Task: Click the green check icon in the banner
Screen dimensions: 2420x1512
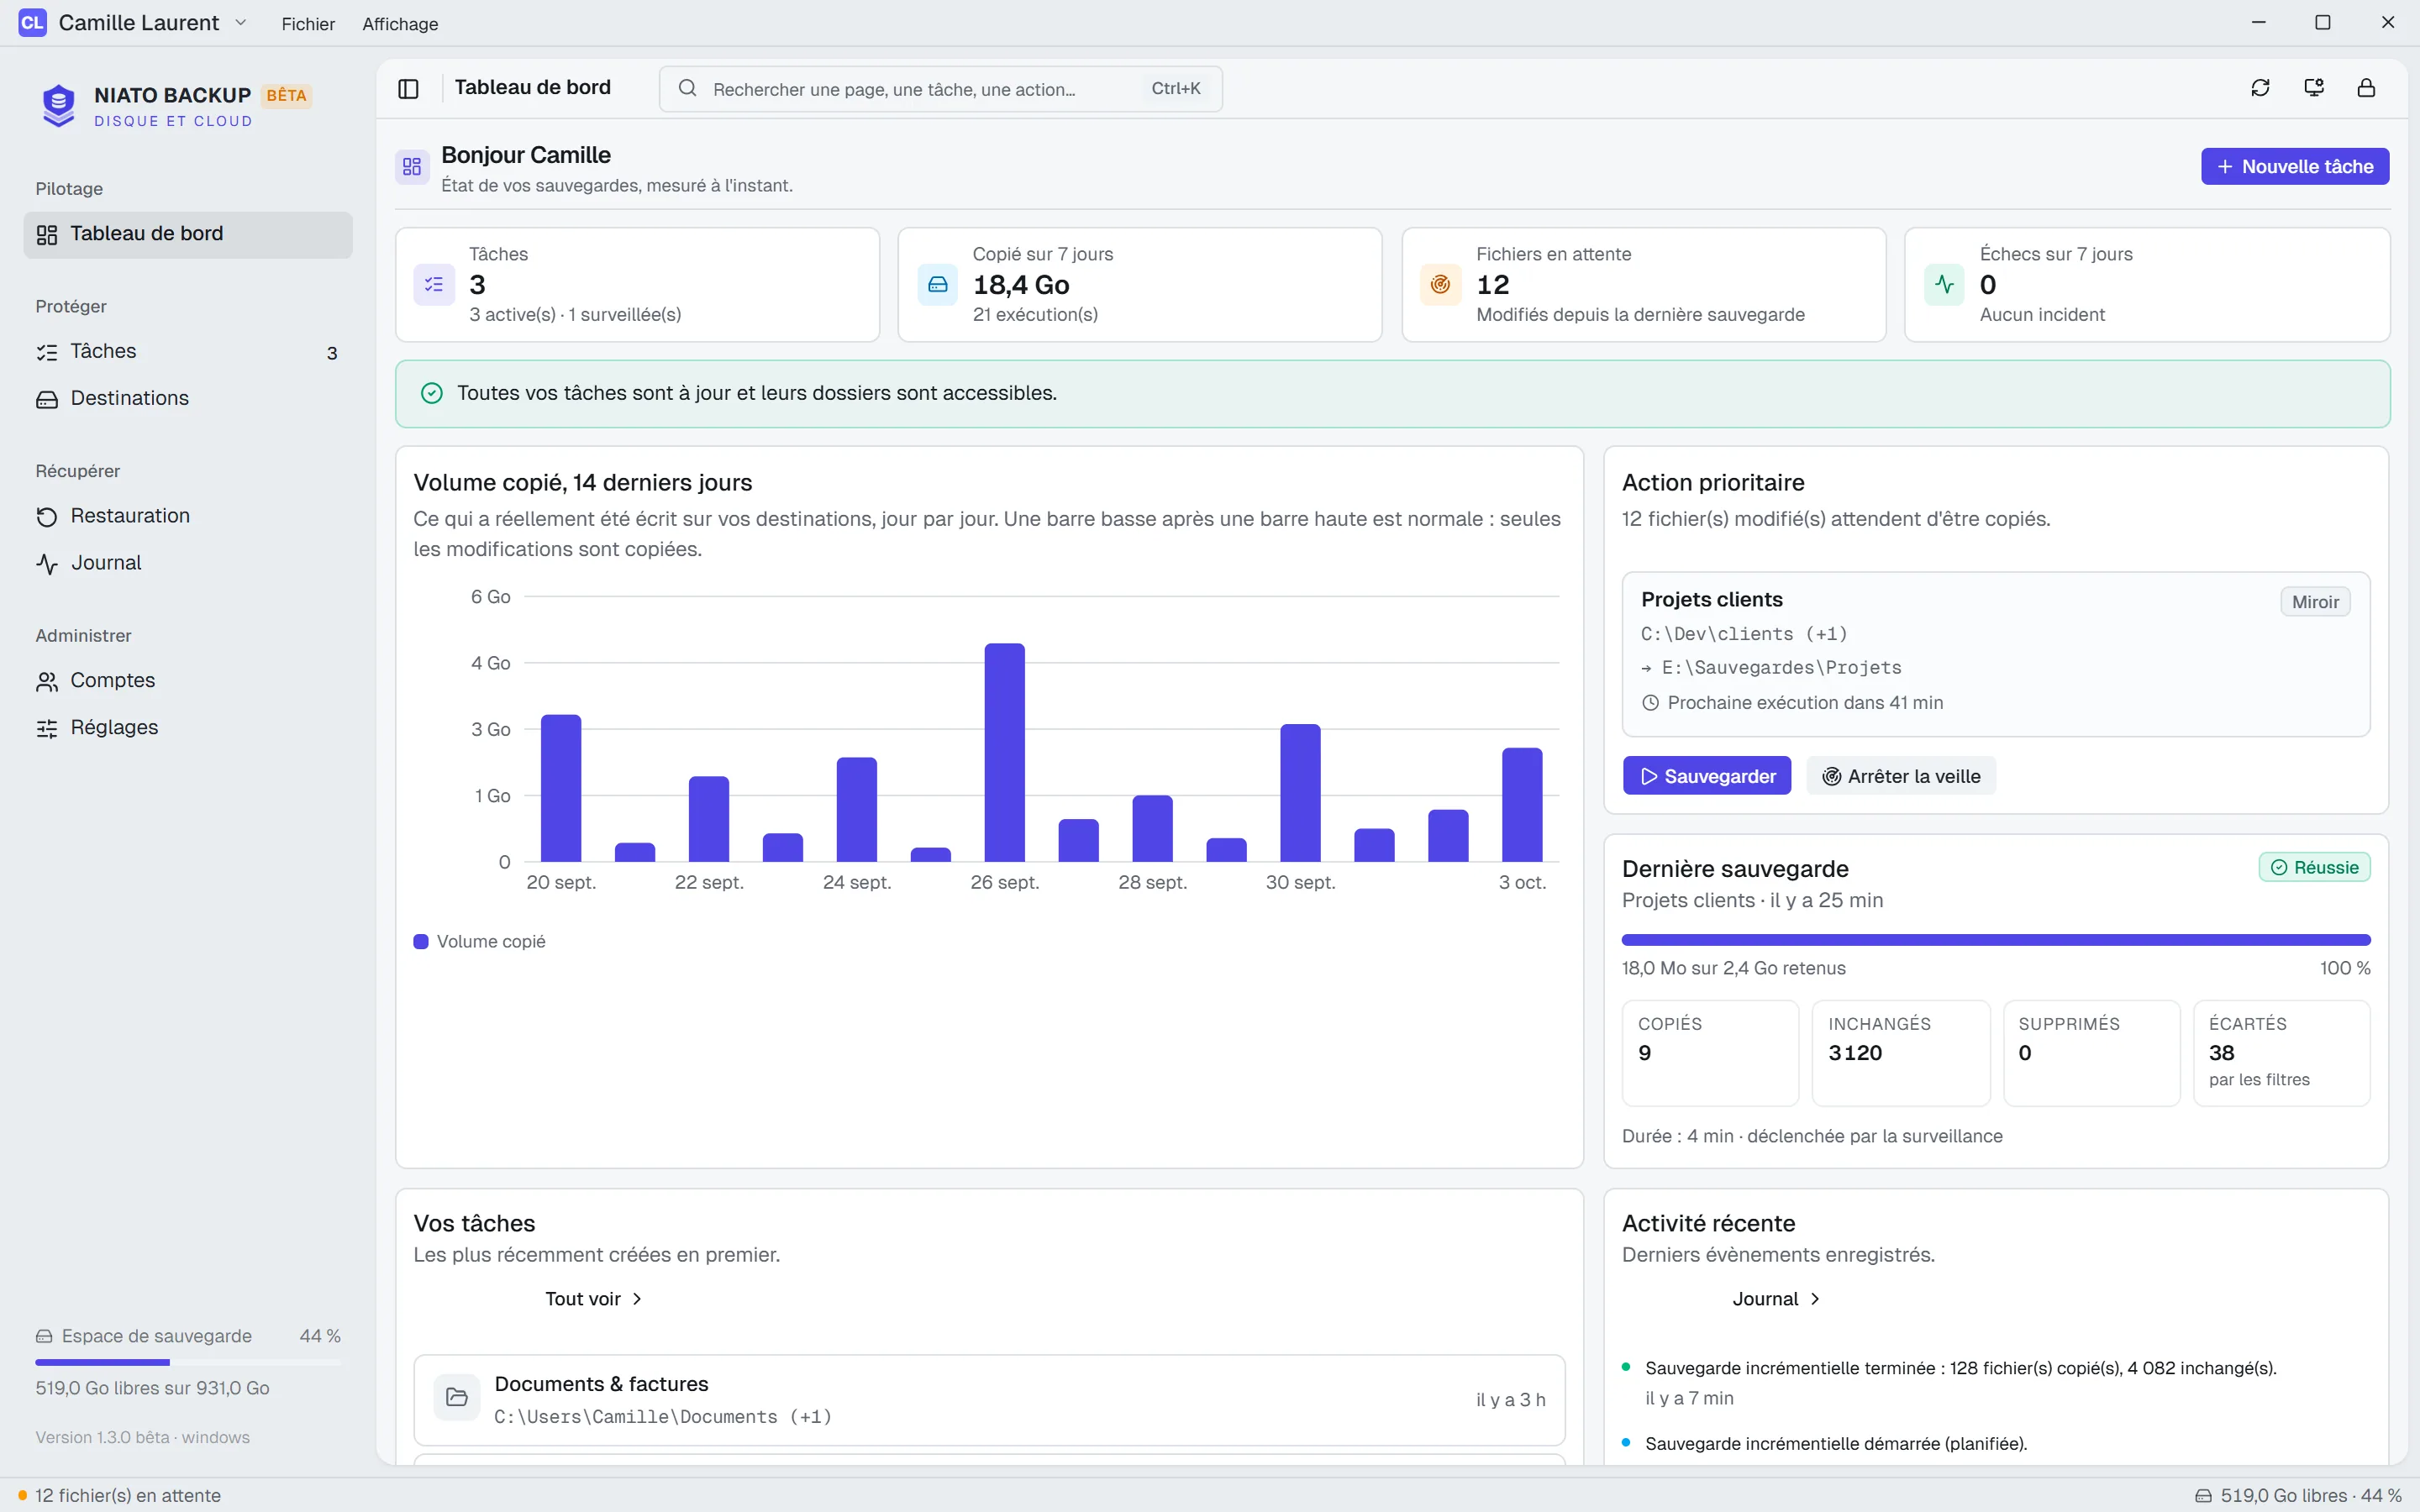Action: [x=432, y=393]
